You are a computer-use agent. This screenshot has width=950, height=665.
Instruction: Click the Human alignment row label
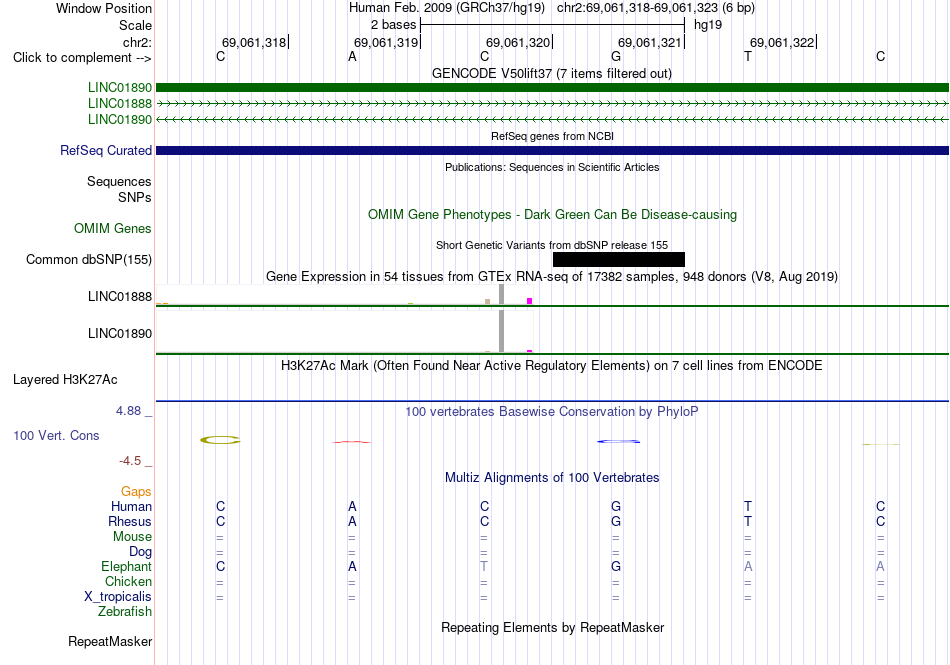(131, 506)
